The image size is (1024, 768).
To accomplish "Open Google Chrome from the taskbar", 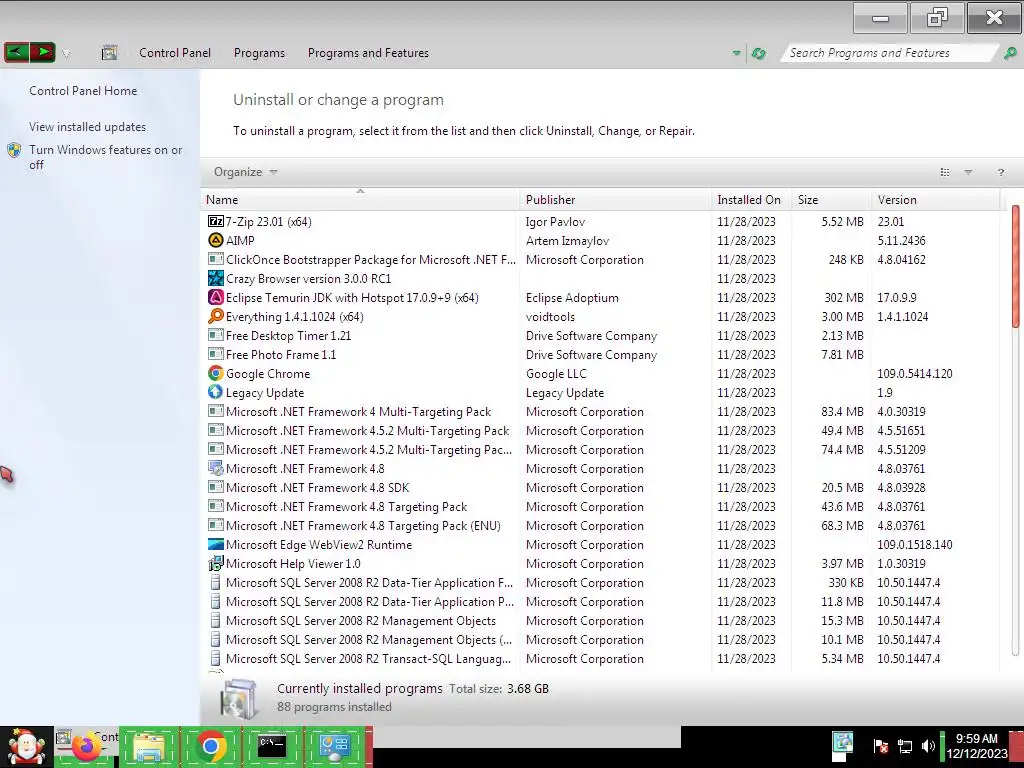I will [210, 747].
